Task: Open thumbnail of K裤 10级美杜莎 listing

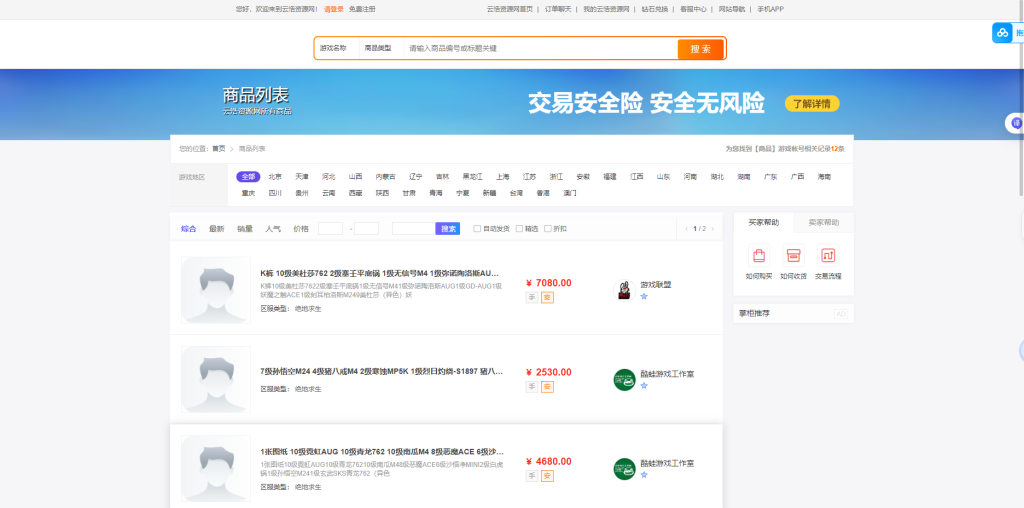Action: pos(216,290)
